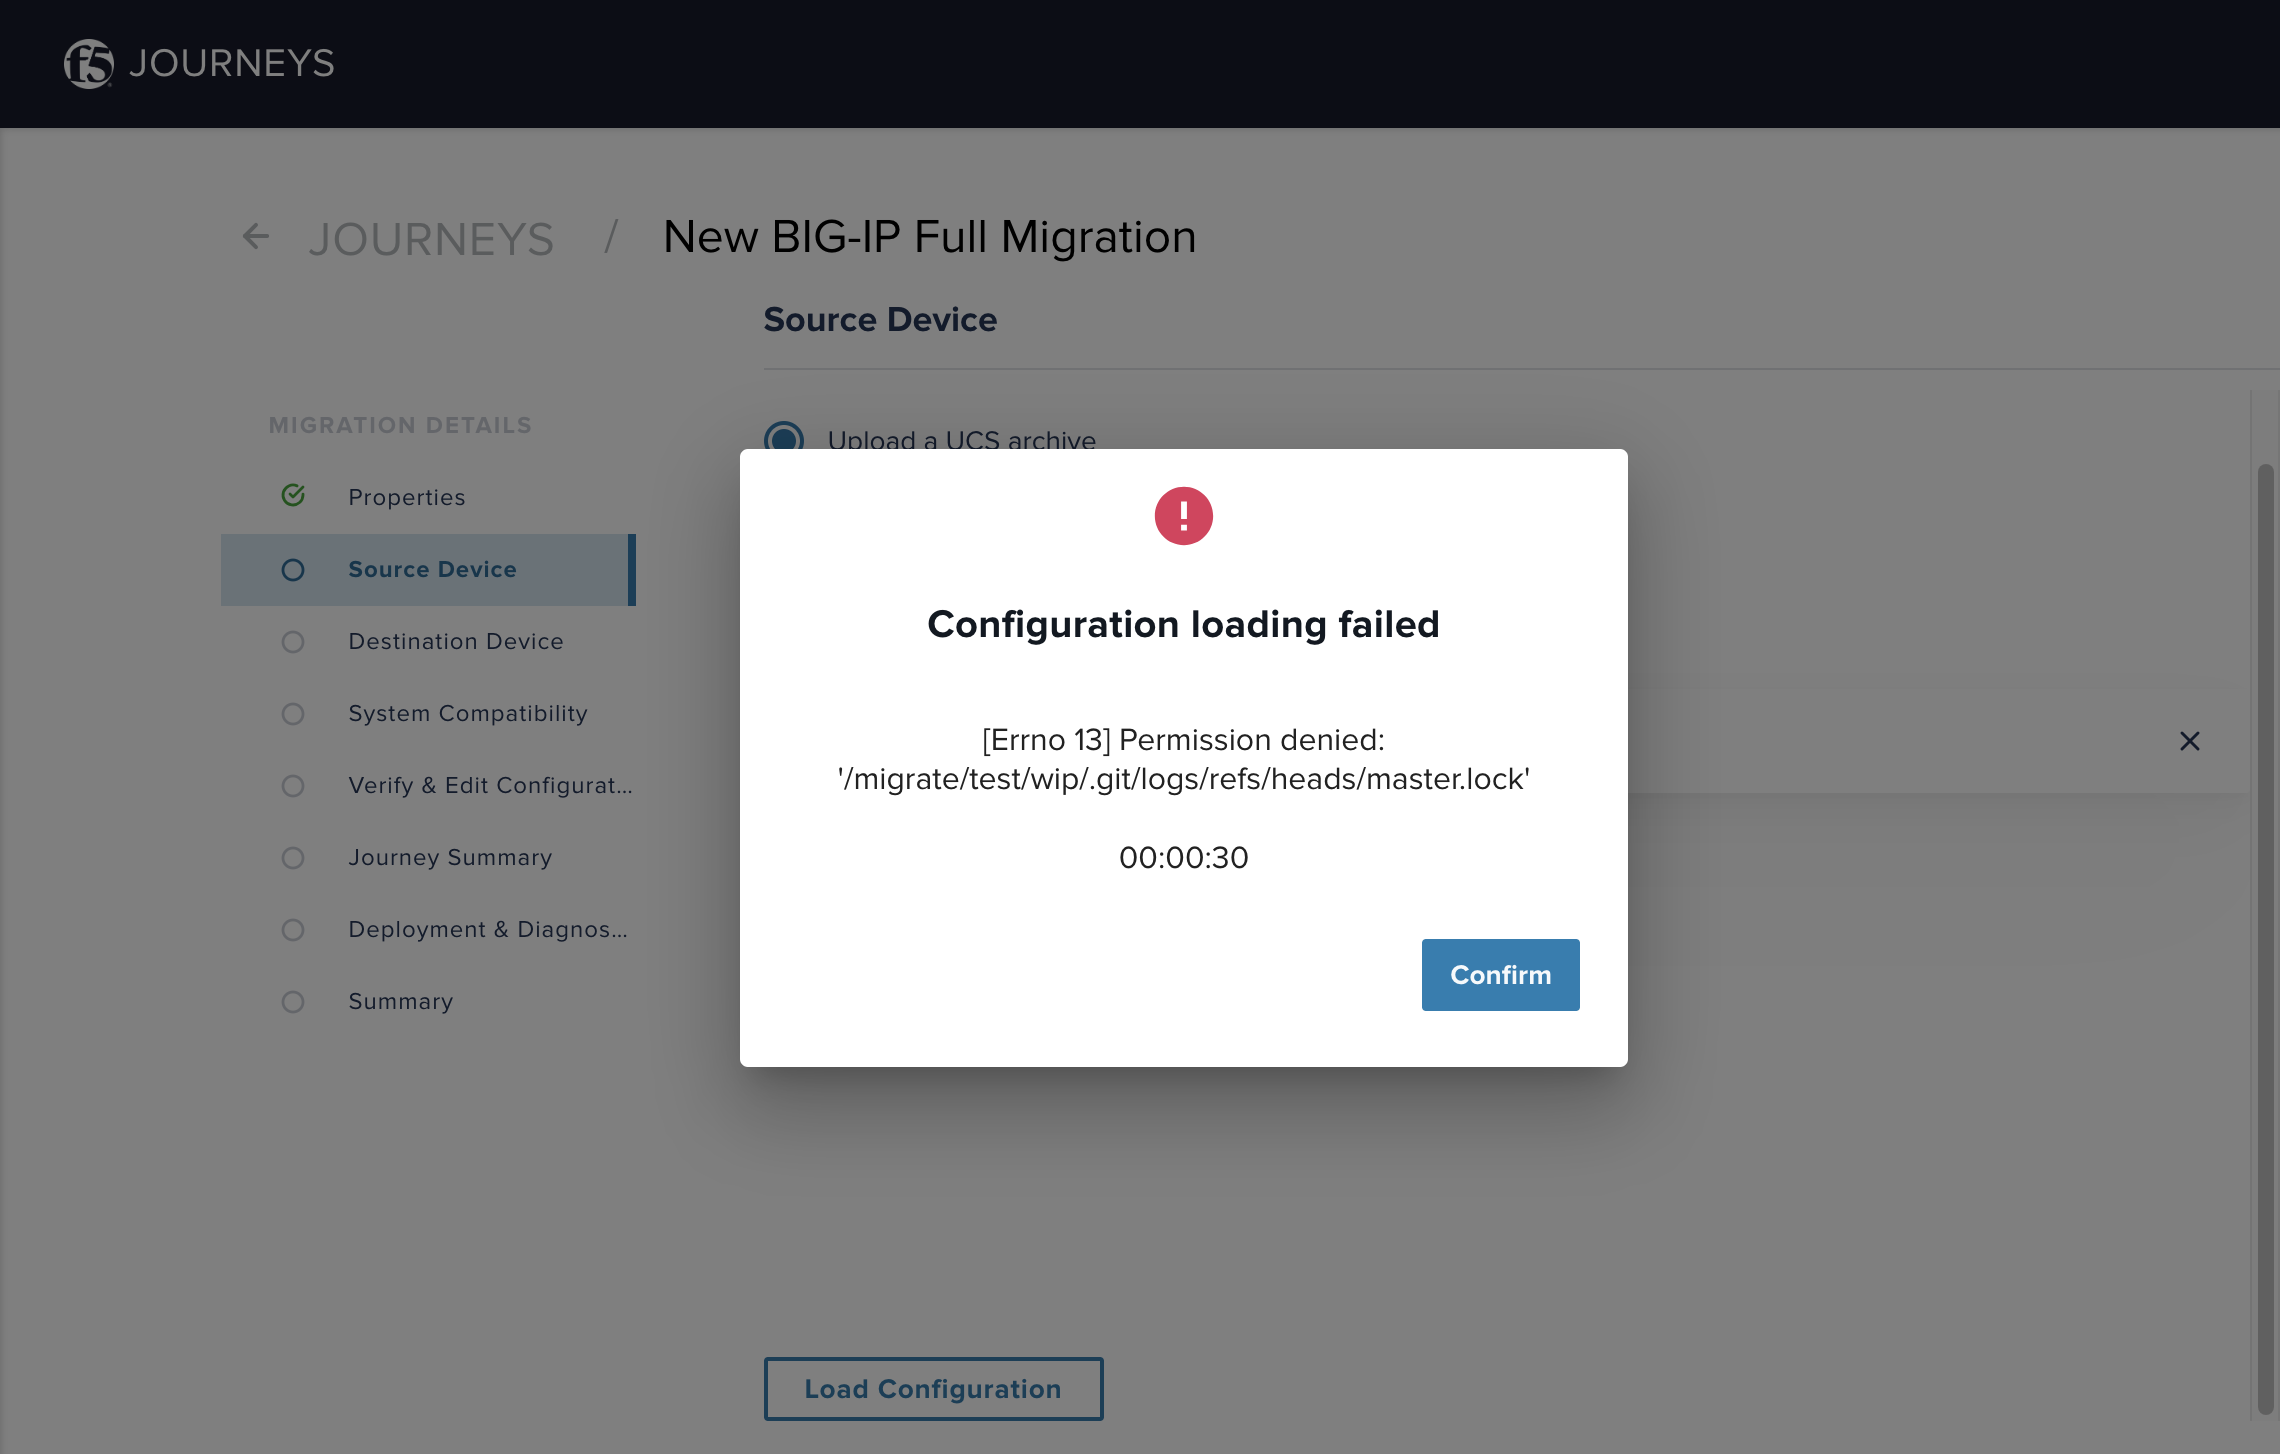Select the Summary step
This screenshot has height=1454, width=2280.
pos(400,1001)
